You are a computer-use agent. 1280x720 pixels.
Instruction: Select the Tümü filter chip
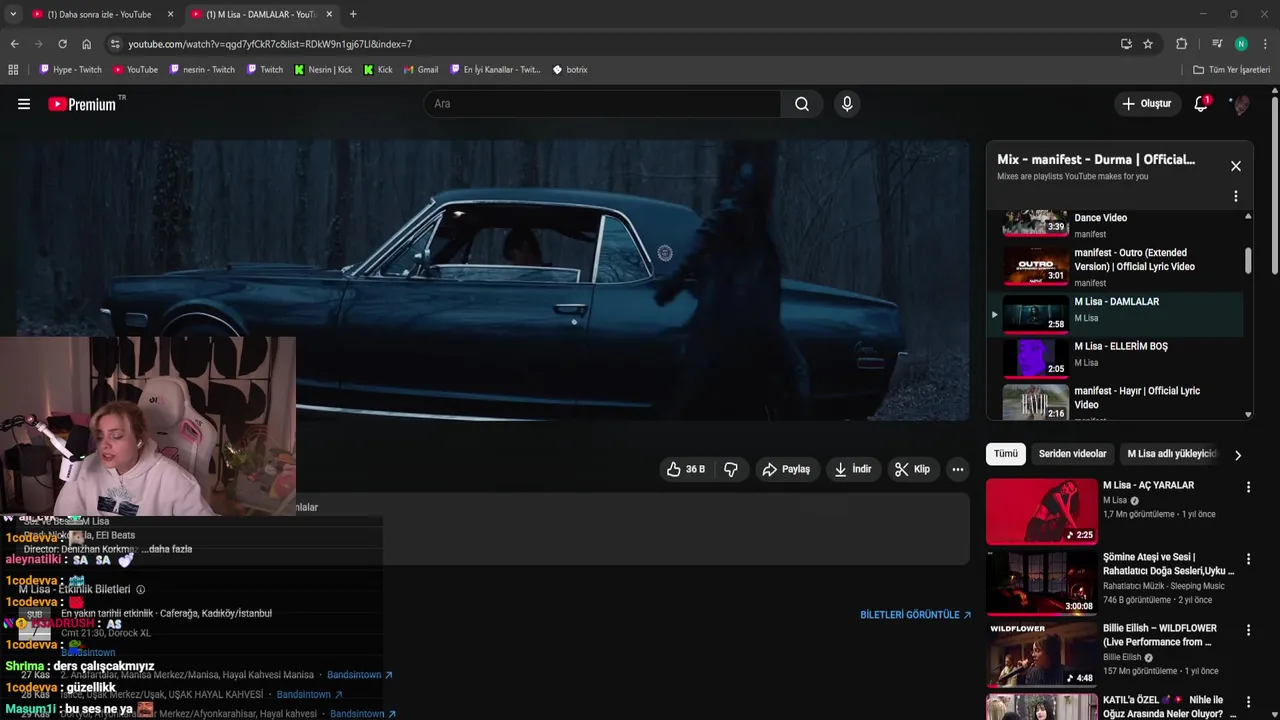point(1006,454)
